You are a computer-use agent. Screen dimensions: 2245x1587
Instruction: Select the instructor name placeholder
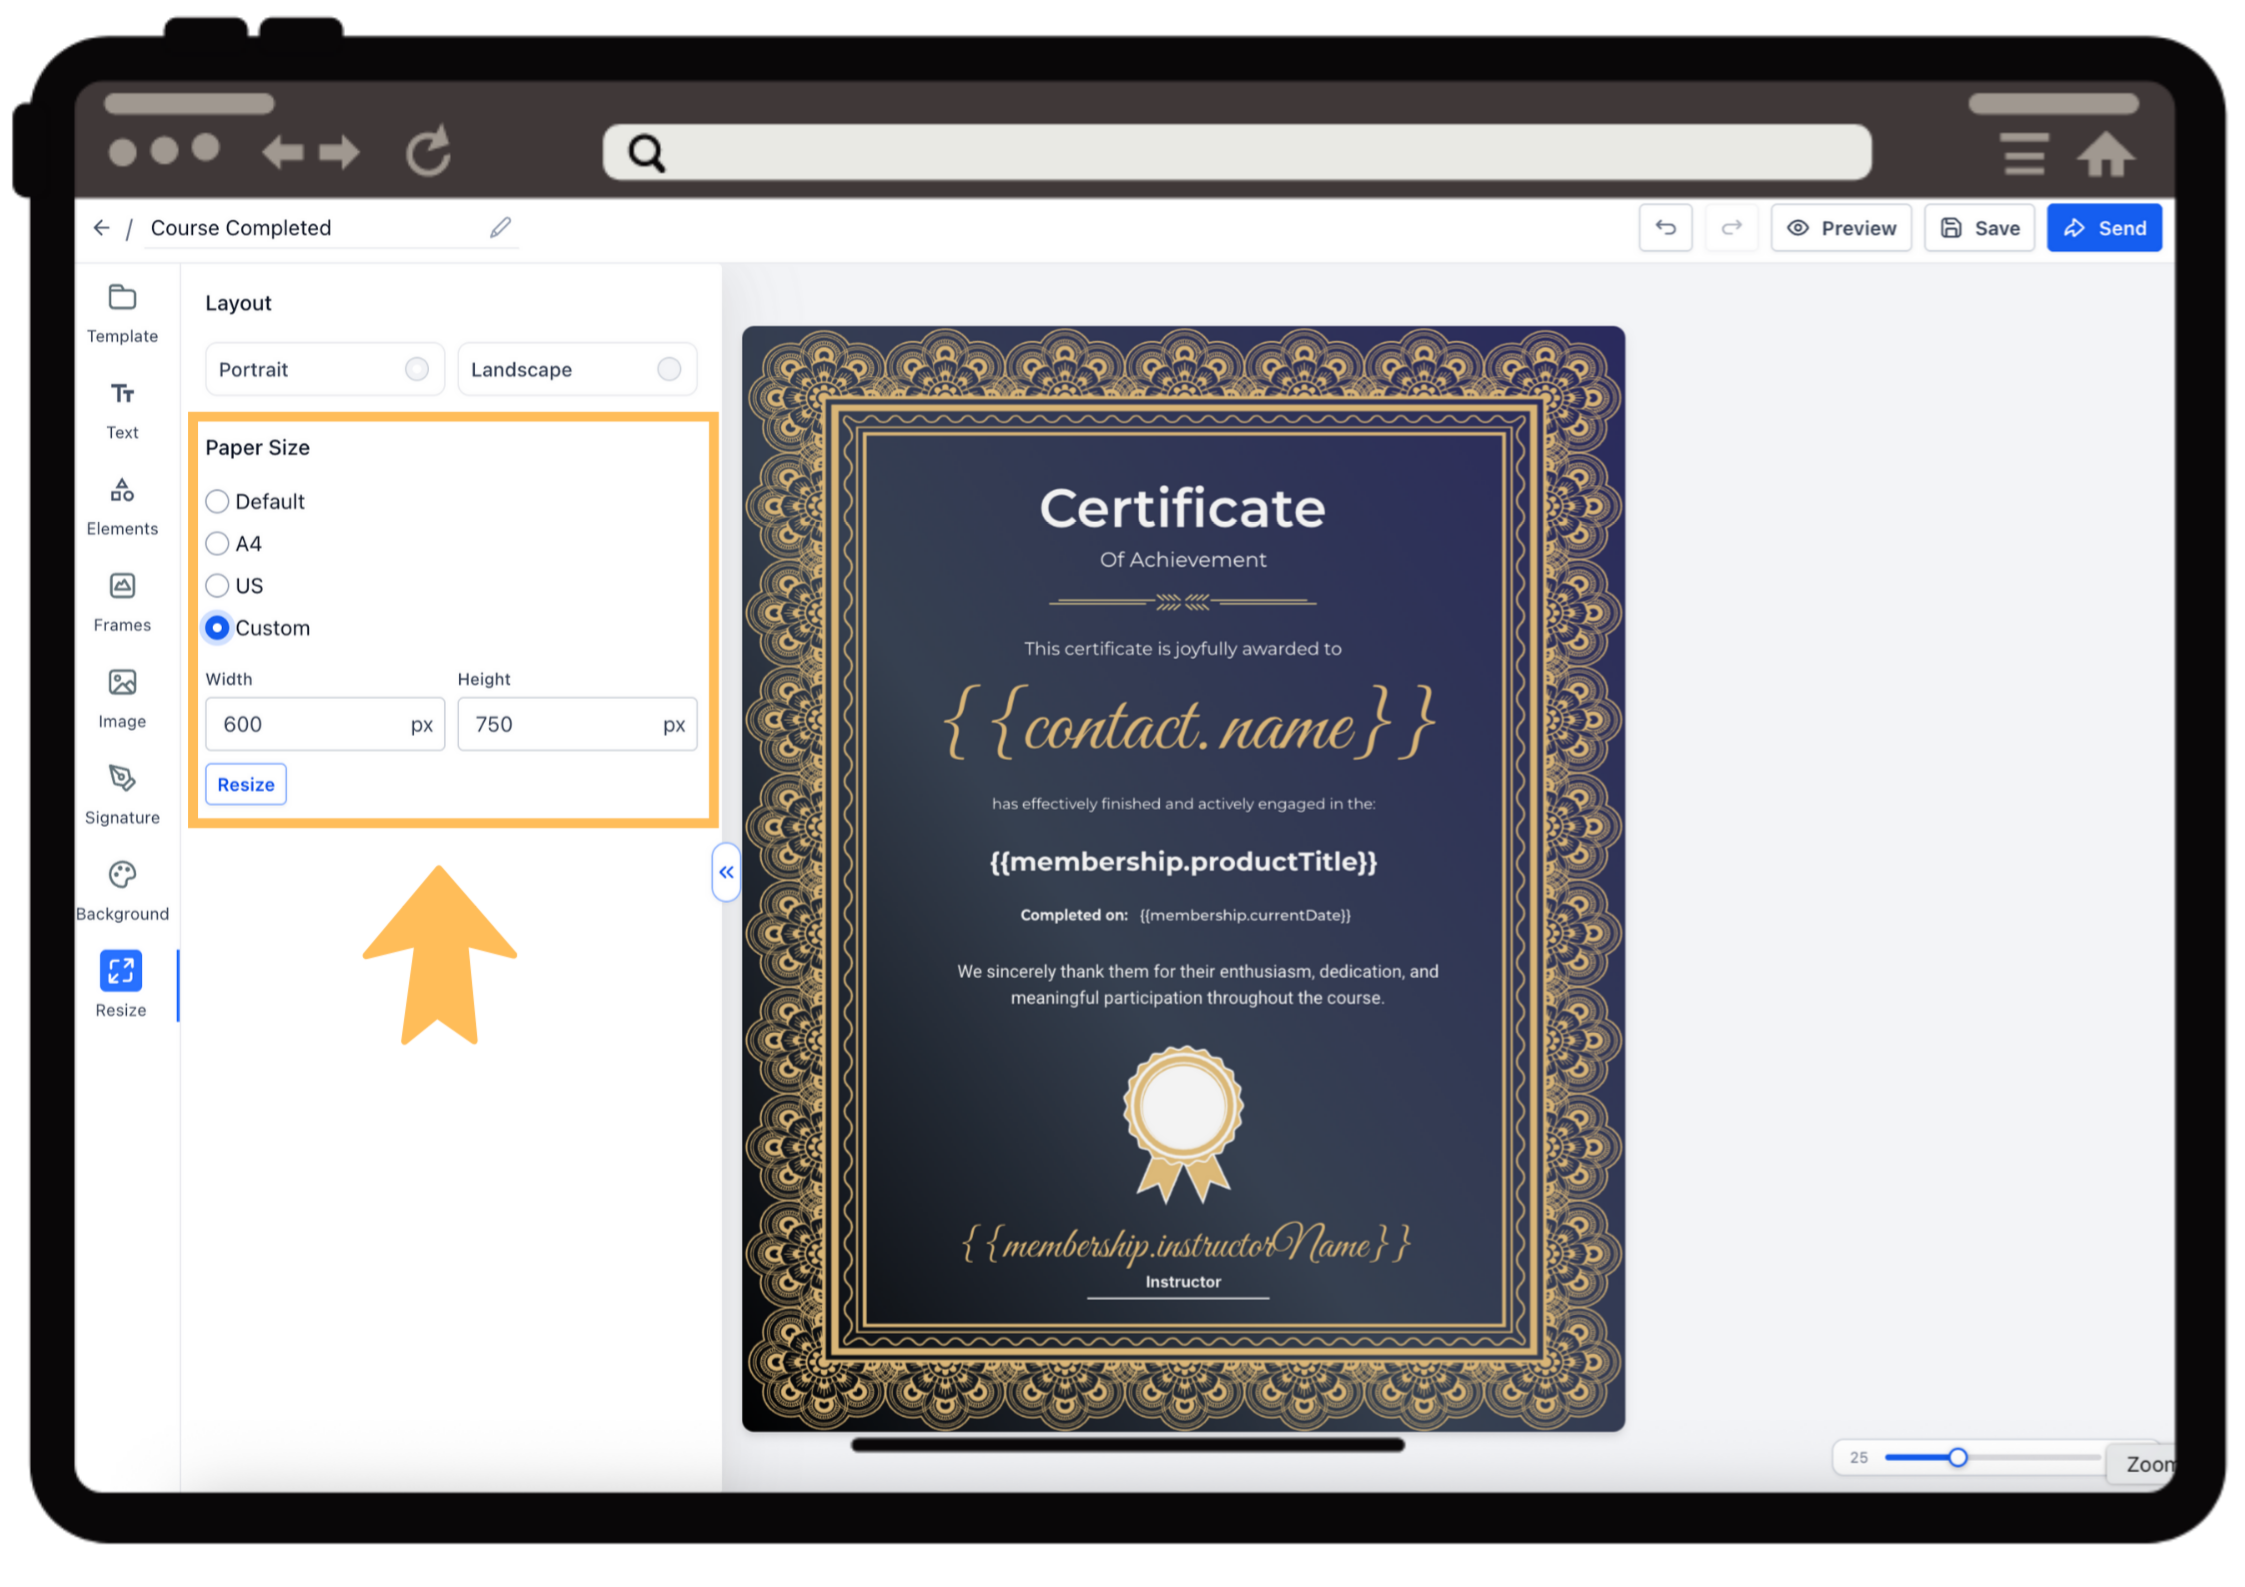click(1186, 1243)
